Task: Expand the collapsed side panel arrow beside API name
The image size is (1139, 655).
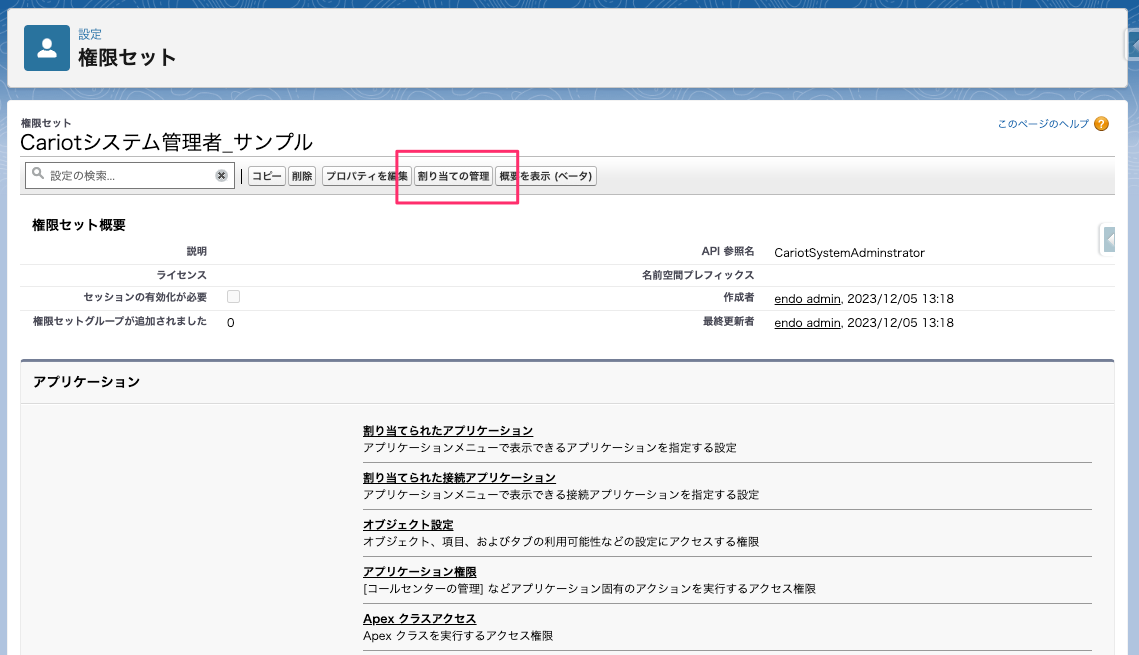Action: tap(1108, 239)
